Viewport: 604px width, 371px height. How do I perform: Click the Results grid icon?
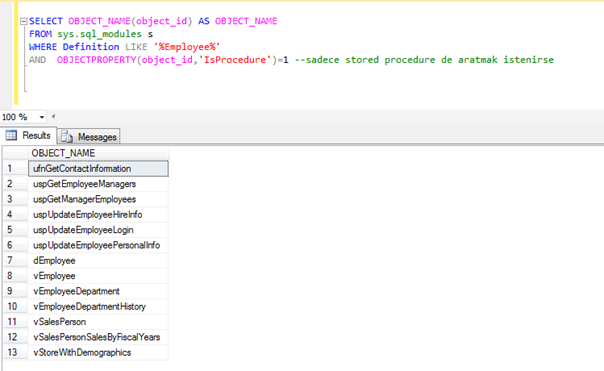11,136
